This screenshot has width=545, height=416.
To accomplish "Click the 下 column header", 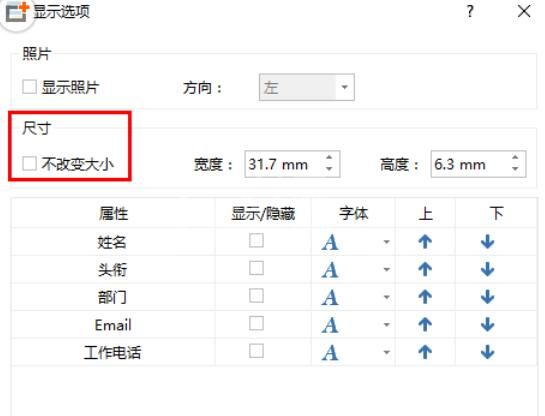I will [x=496, y=213].
